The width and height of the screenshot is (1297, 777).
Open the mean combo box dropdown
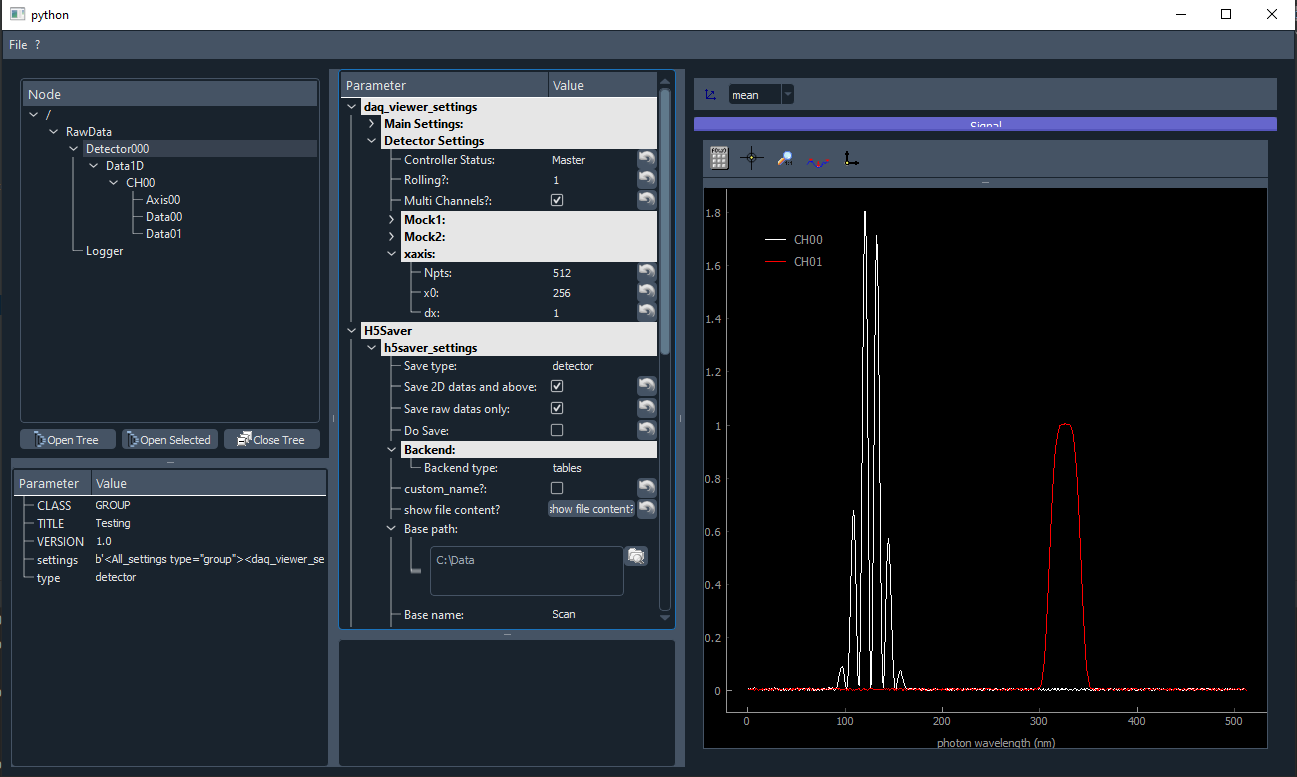(x=761, y=95)
